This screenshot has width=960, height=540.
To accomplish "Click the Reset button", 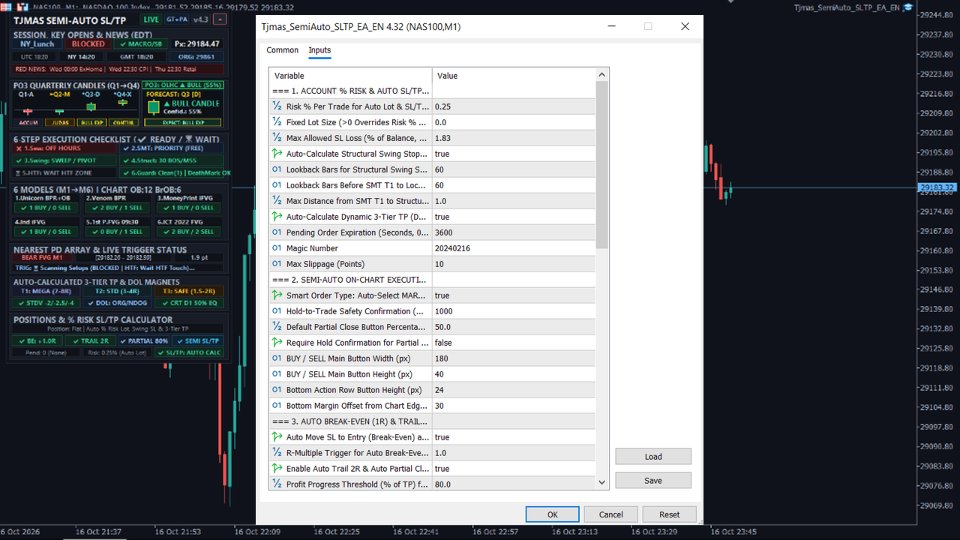I will 669,514.
